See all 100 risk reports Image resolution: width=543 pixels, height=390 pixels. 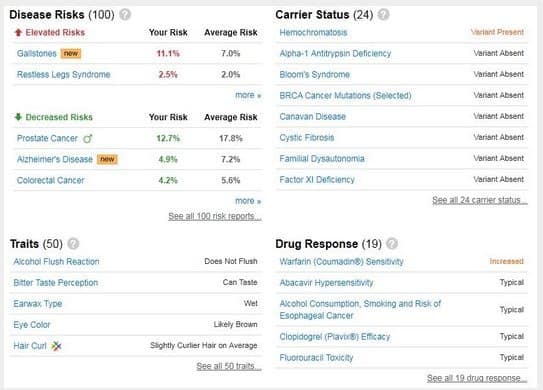(x=215, y=216)
